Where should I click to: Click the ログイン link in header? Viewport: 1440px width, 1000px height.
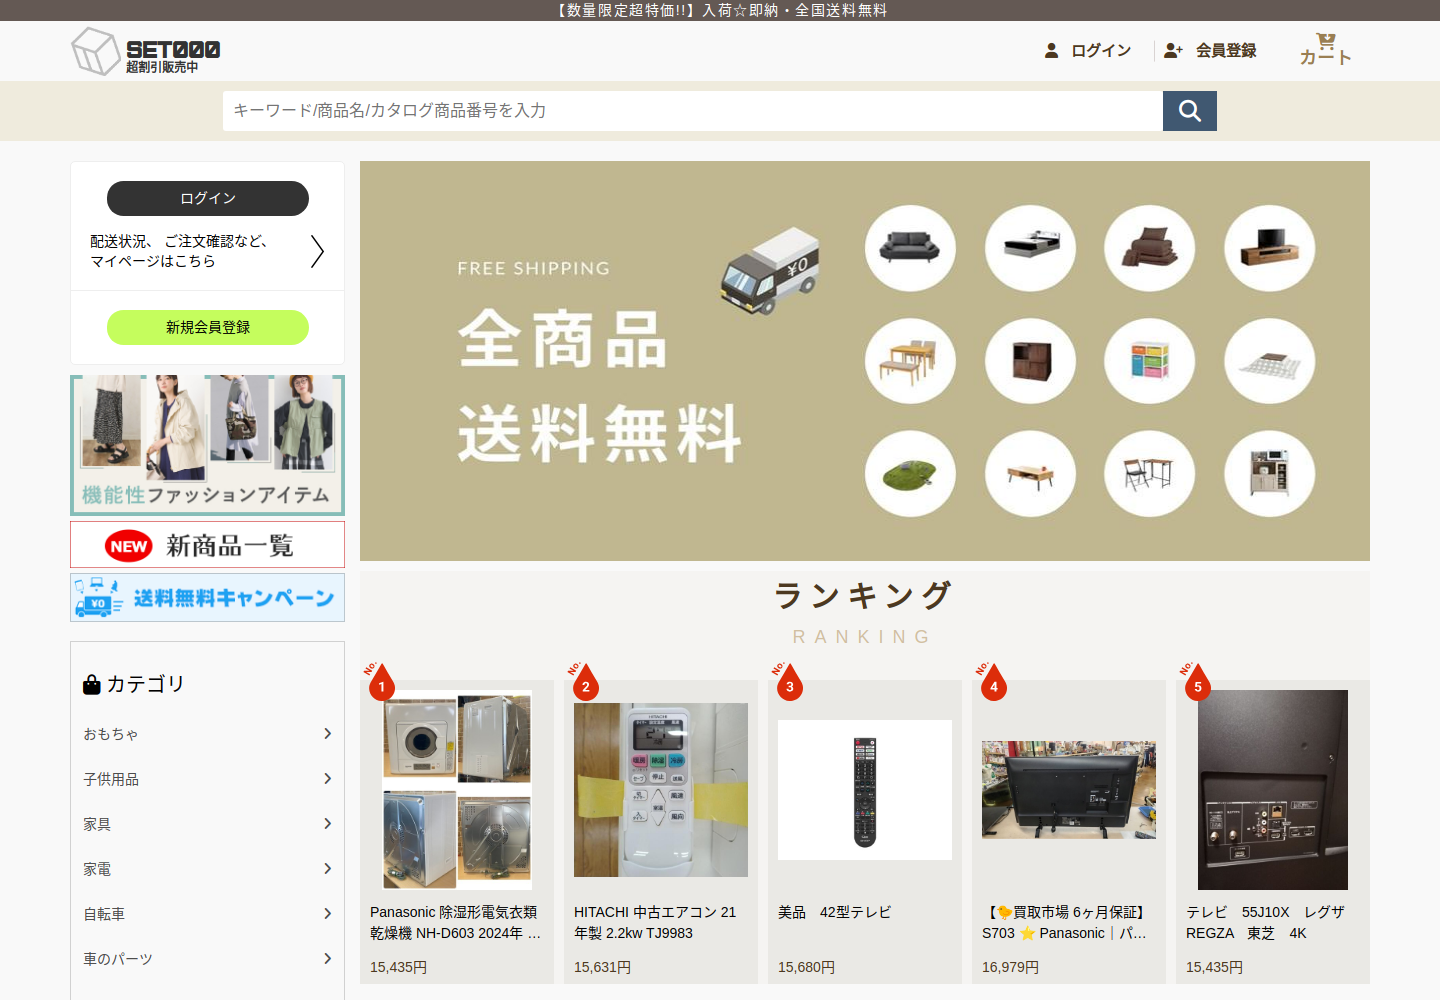click(x=1101, y=50)
